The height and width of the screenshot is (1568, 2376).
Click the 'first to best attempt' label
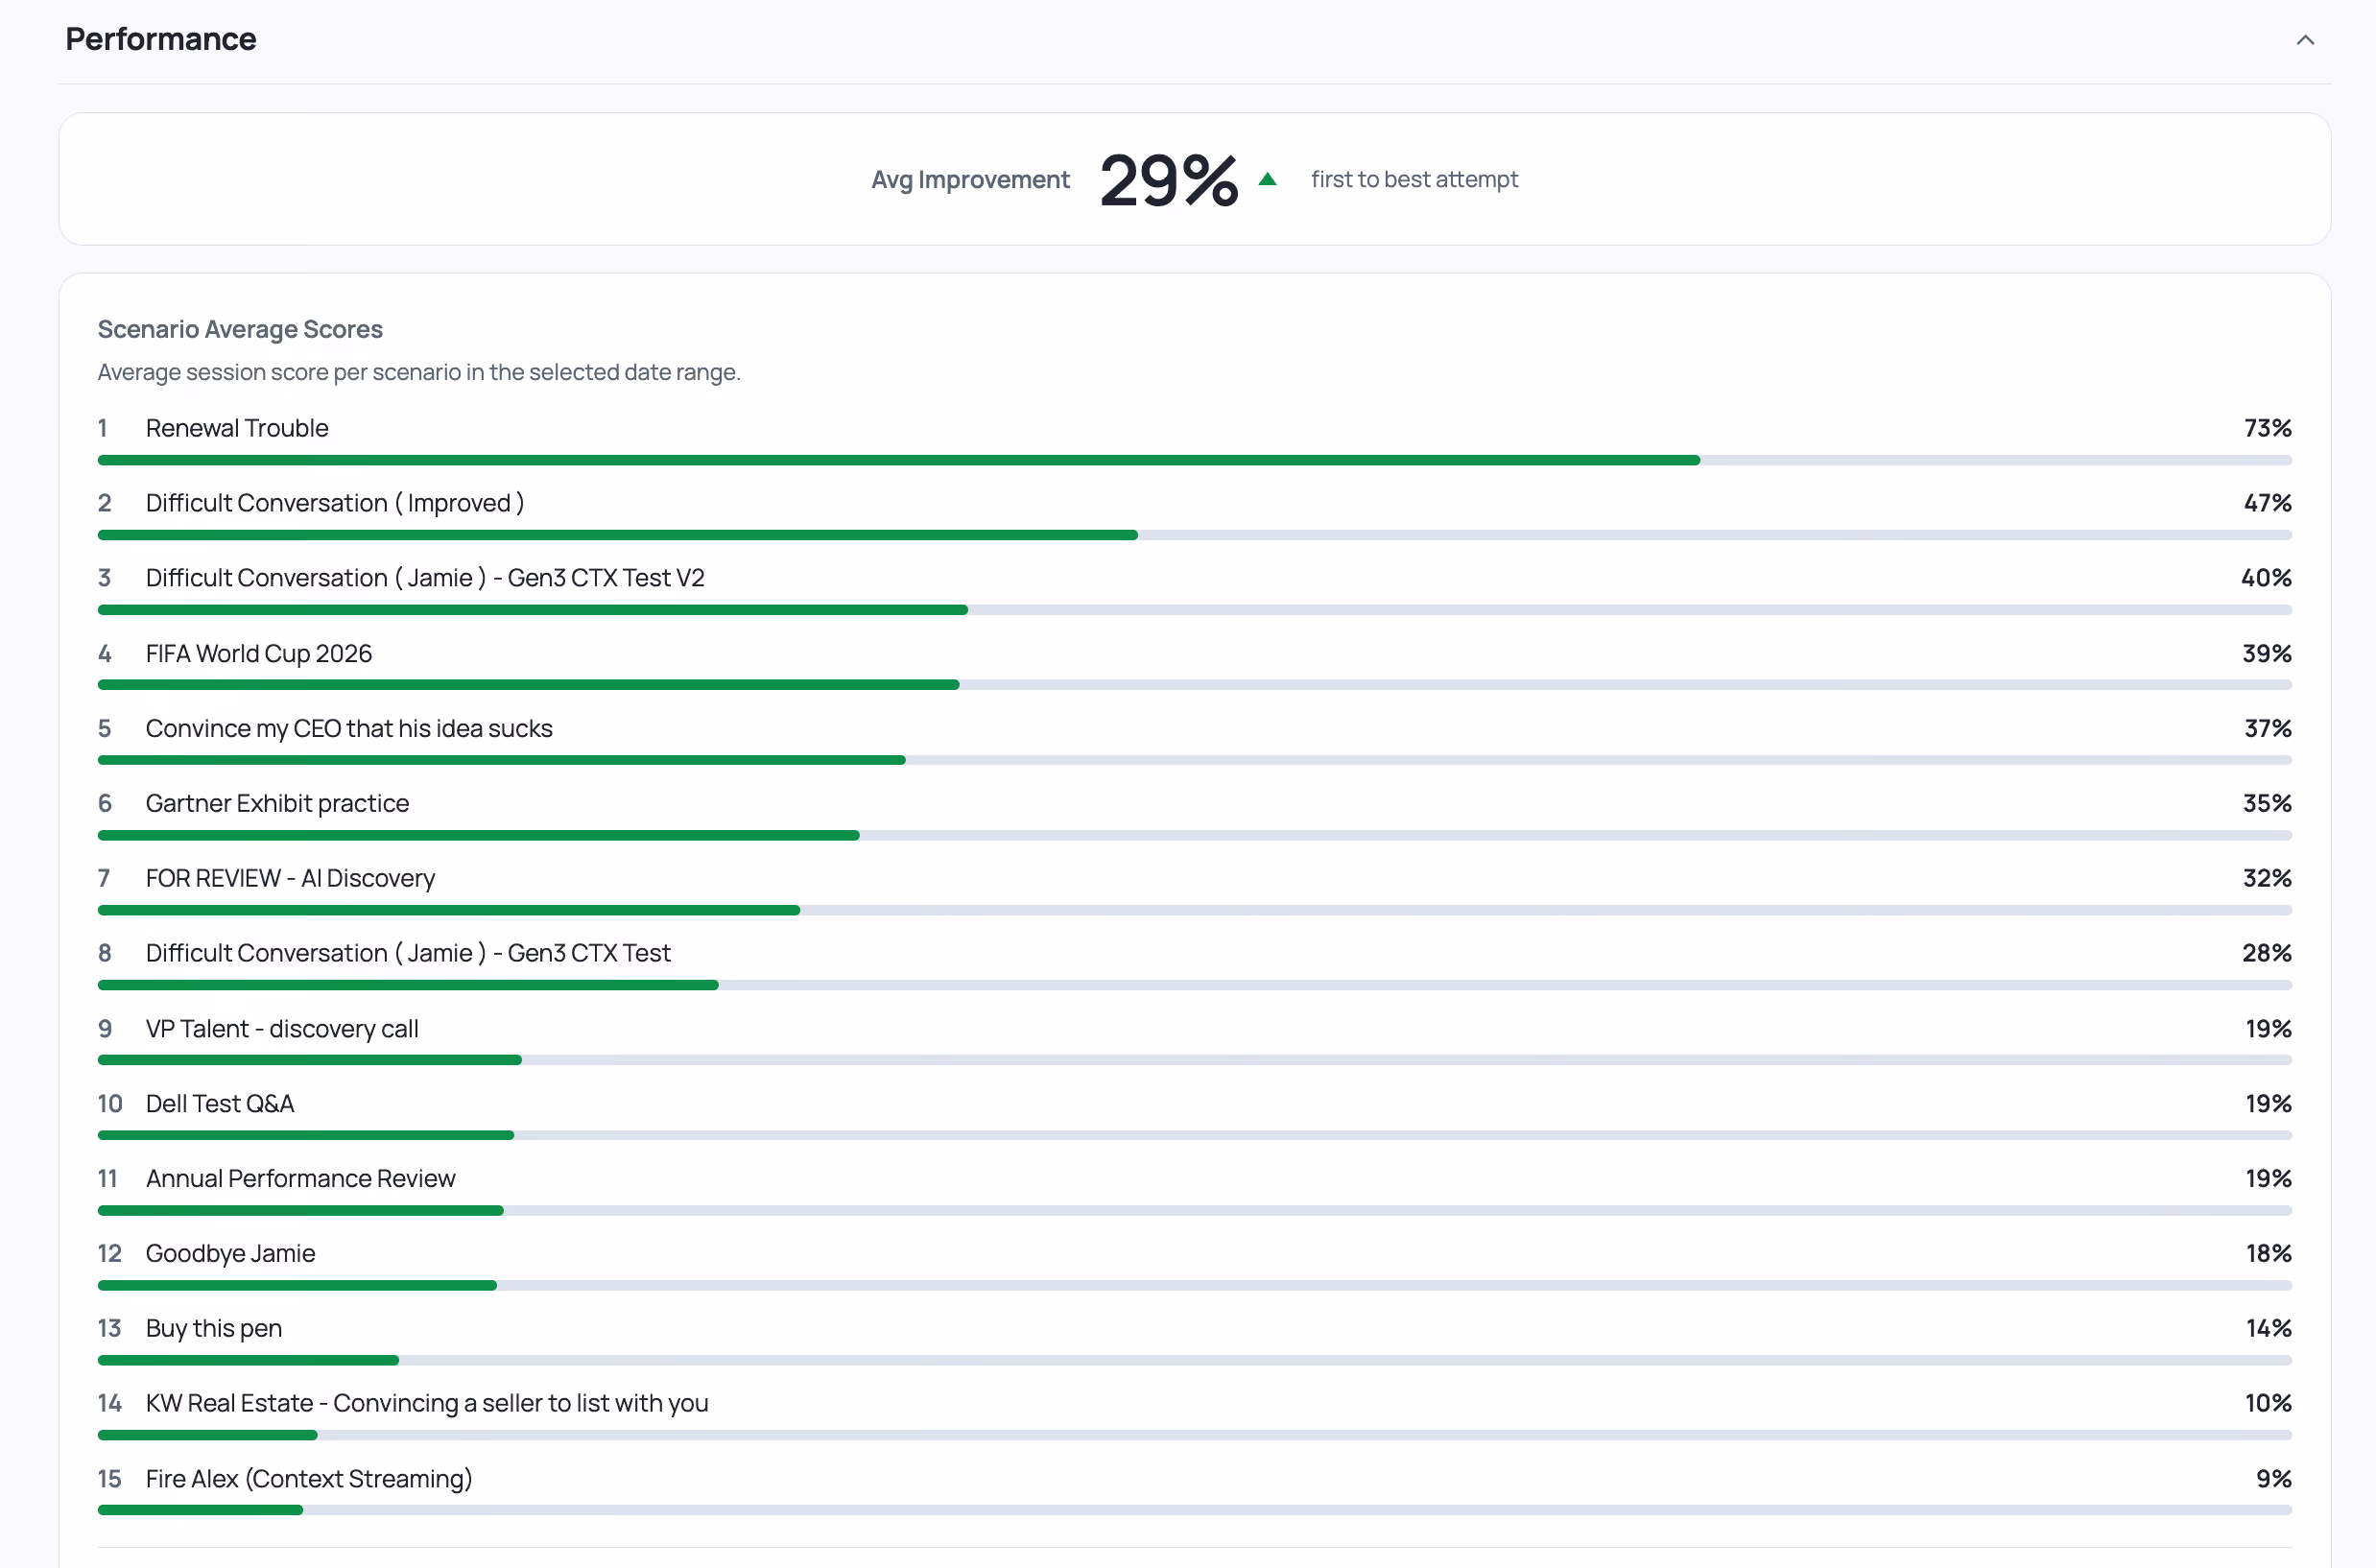coord(1414,180)
